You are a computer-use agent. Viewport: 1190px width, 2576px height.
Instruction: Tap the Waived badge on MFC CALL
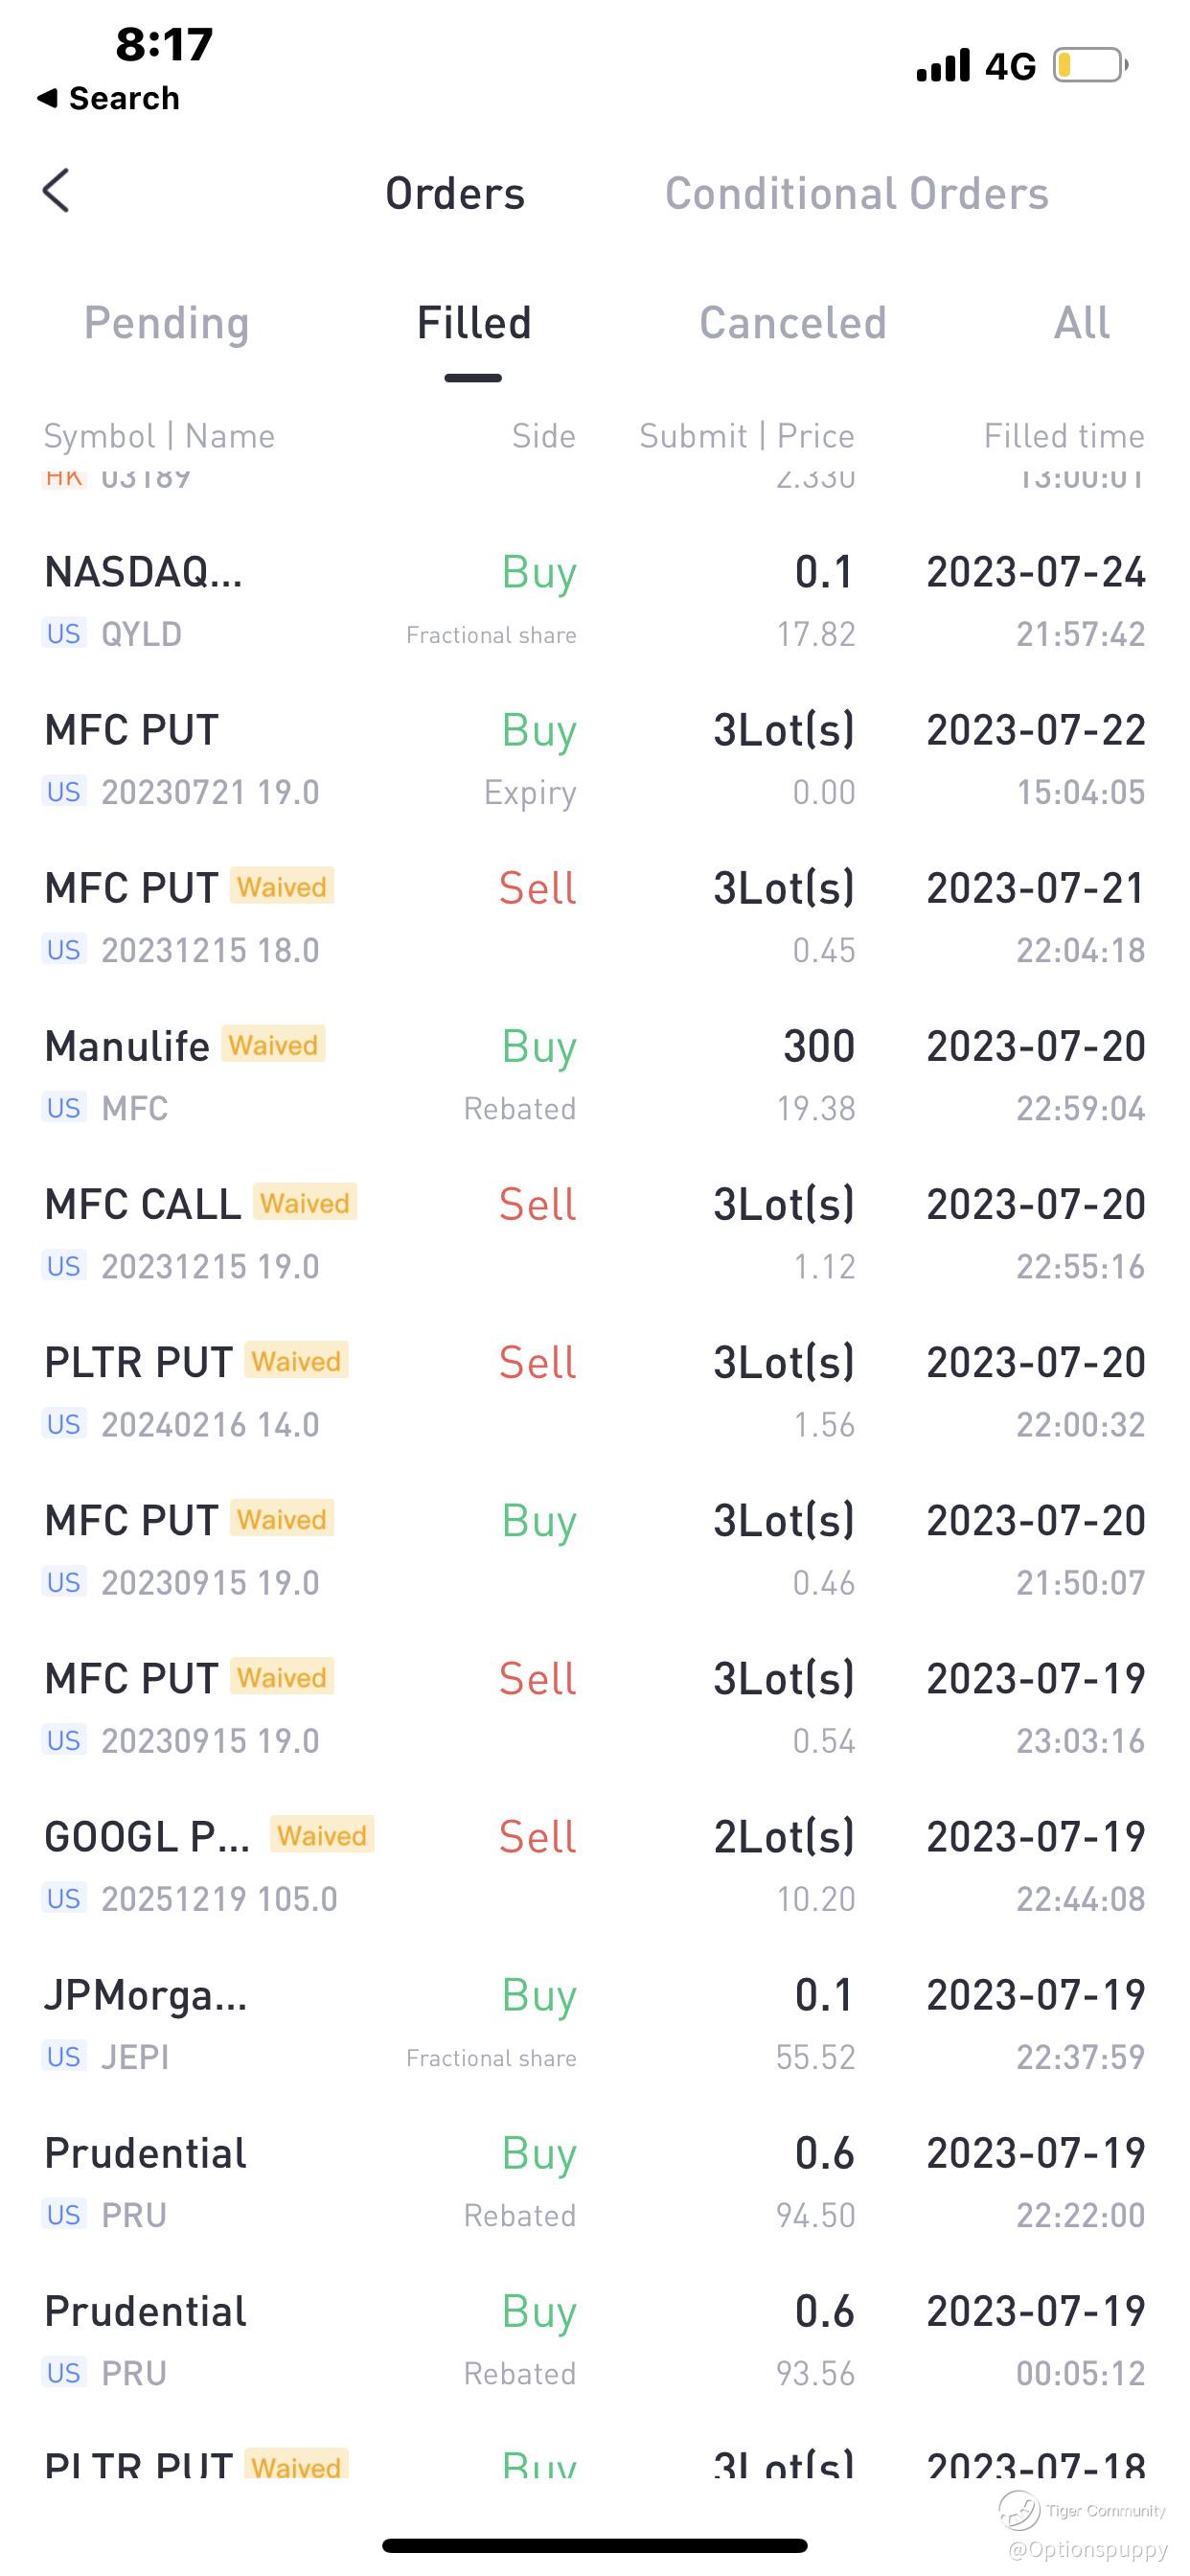(x=305, y=1203)
